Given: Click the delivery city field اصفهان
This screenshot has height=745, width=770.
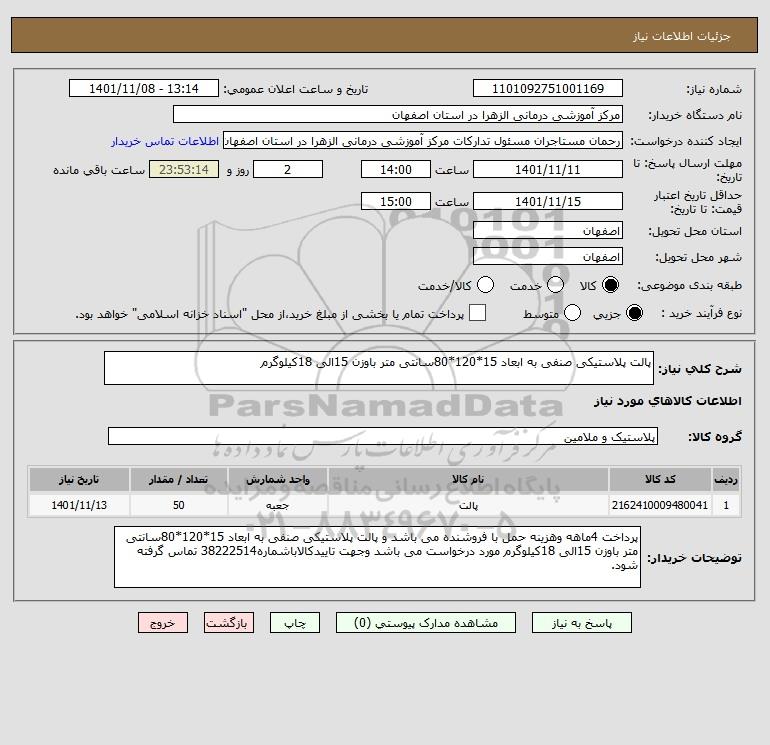Looking at the screenshot, I should tap(548, 256).
